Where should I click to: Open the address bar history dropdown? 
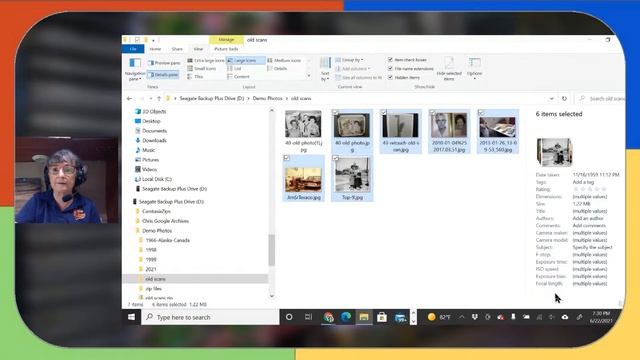[552, 98]
